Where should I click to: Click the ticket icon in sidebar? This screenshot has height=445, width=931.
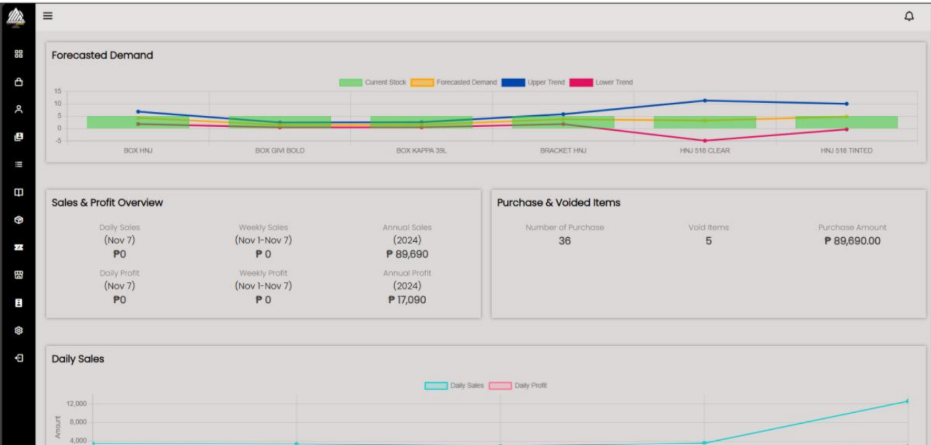[18, 246]
